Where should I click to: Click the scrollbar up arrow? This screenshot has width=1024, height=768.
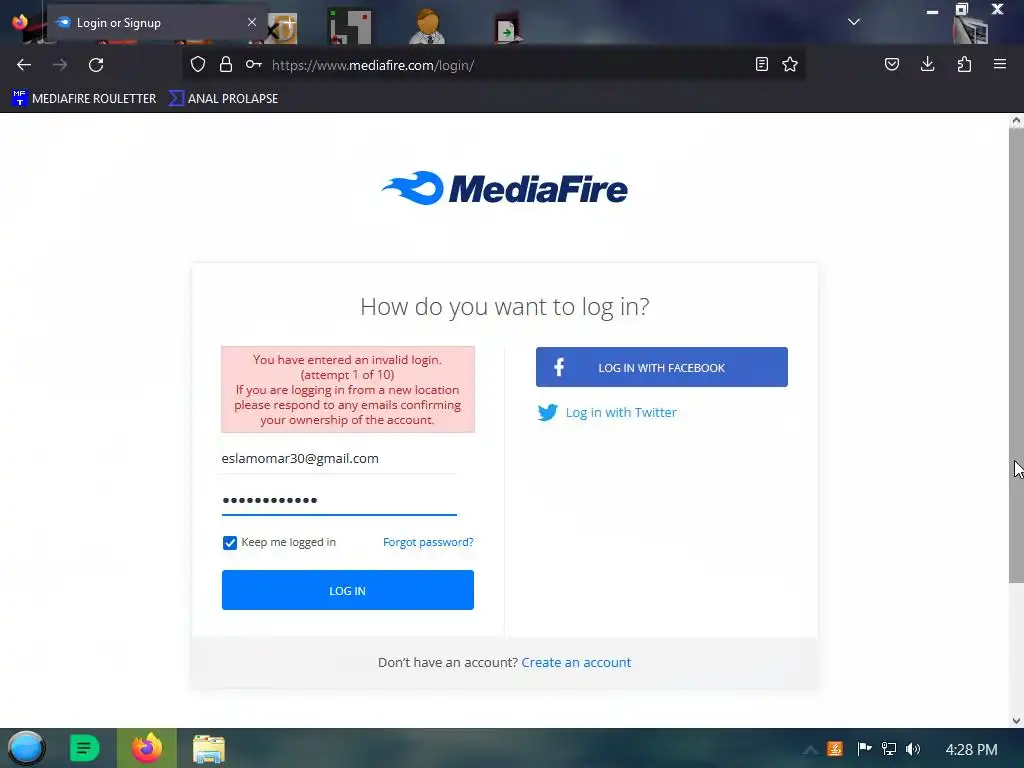[x=1016, y=121]
